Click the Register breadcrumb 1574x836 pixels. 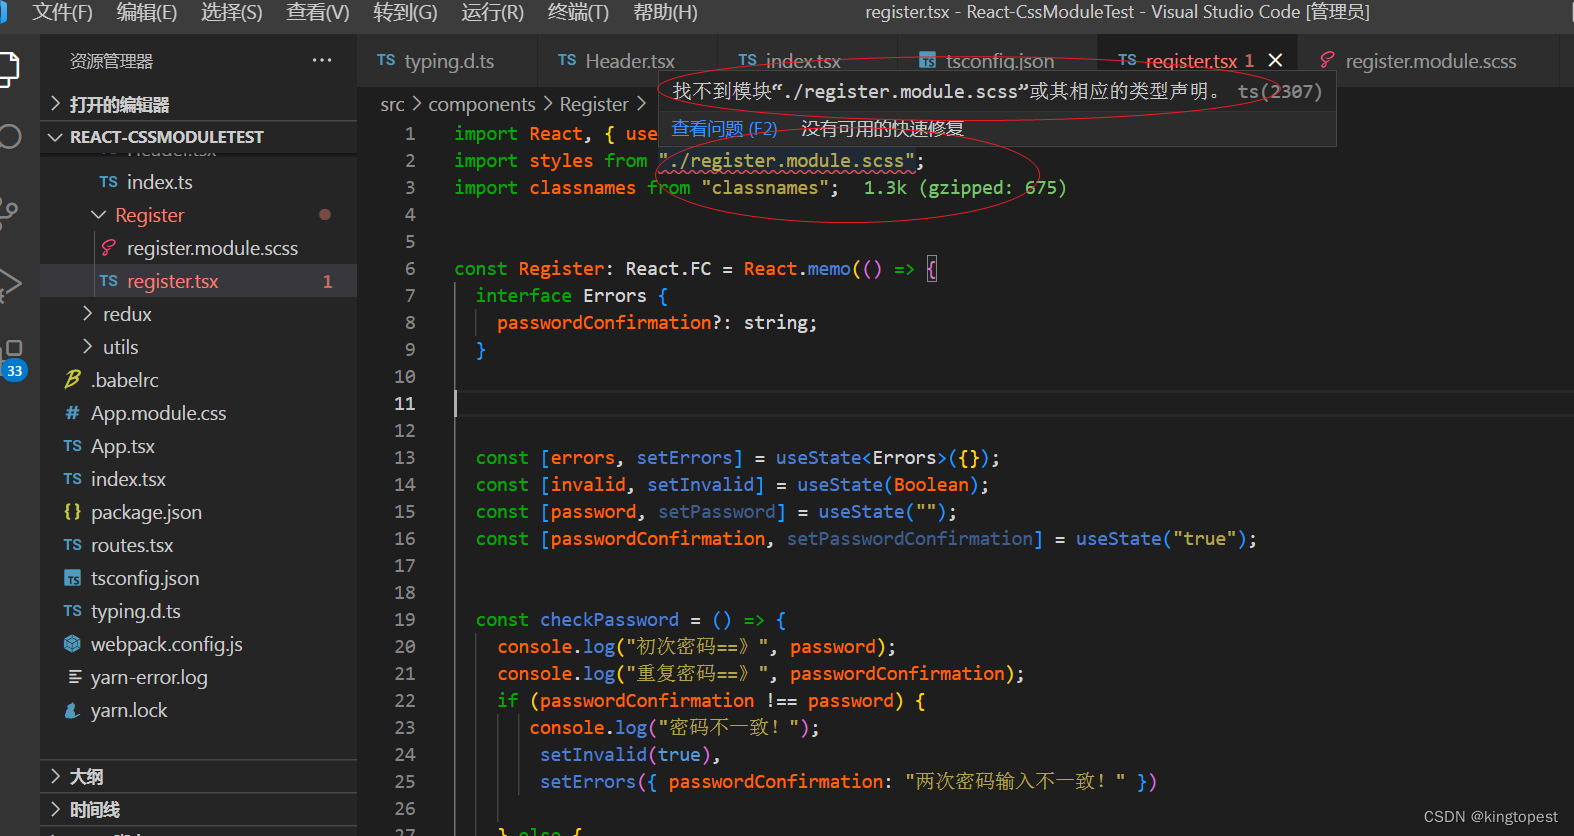[x=594, y=104]
